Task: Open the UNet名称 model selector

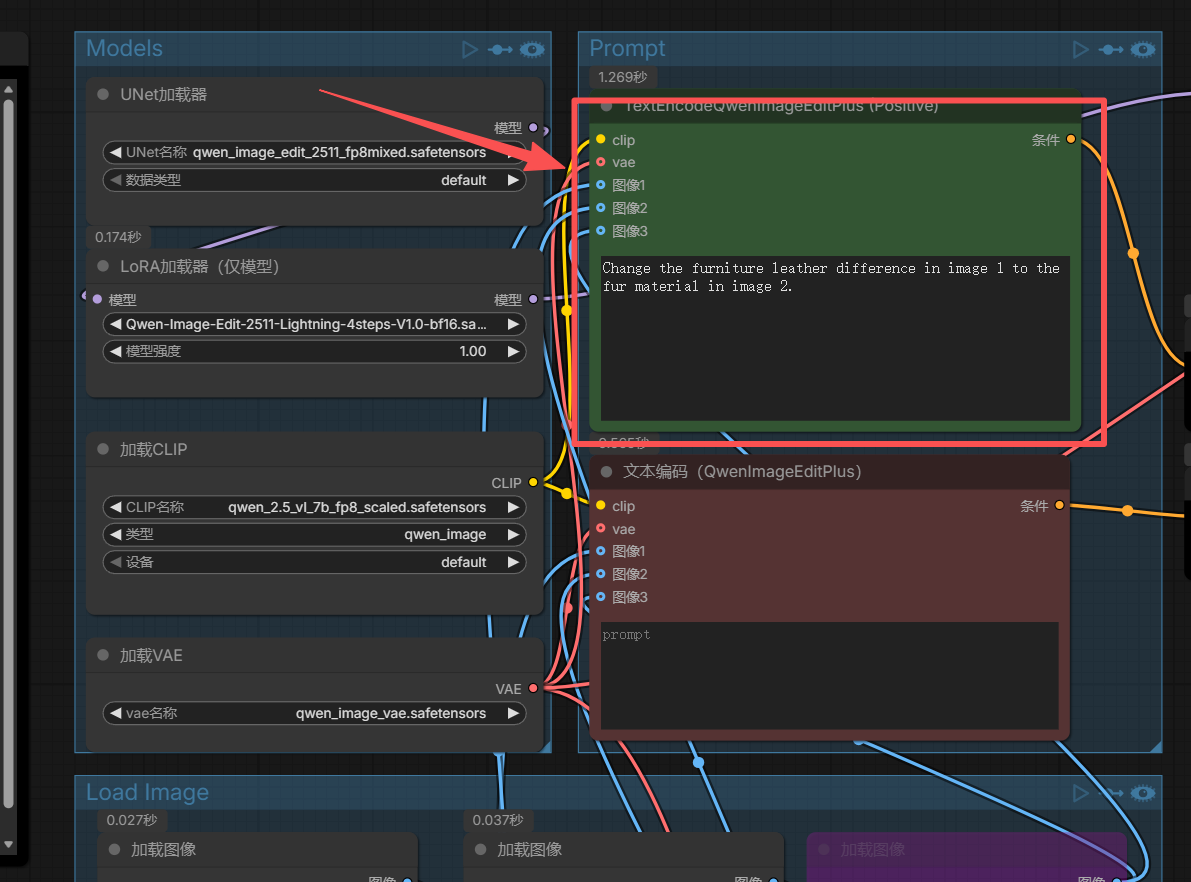Action: pyautogui.click(x=314, y=152)
